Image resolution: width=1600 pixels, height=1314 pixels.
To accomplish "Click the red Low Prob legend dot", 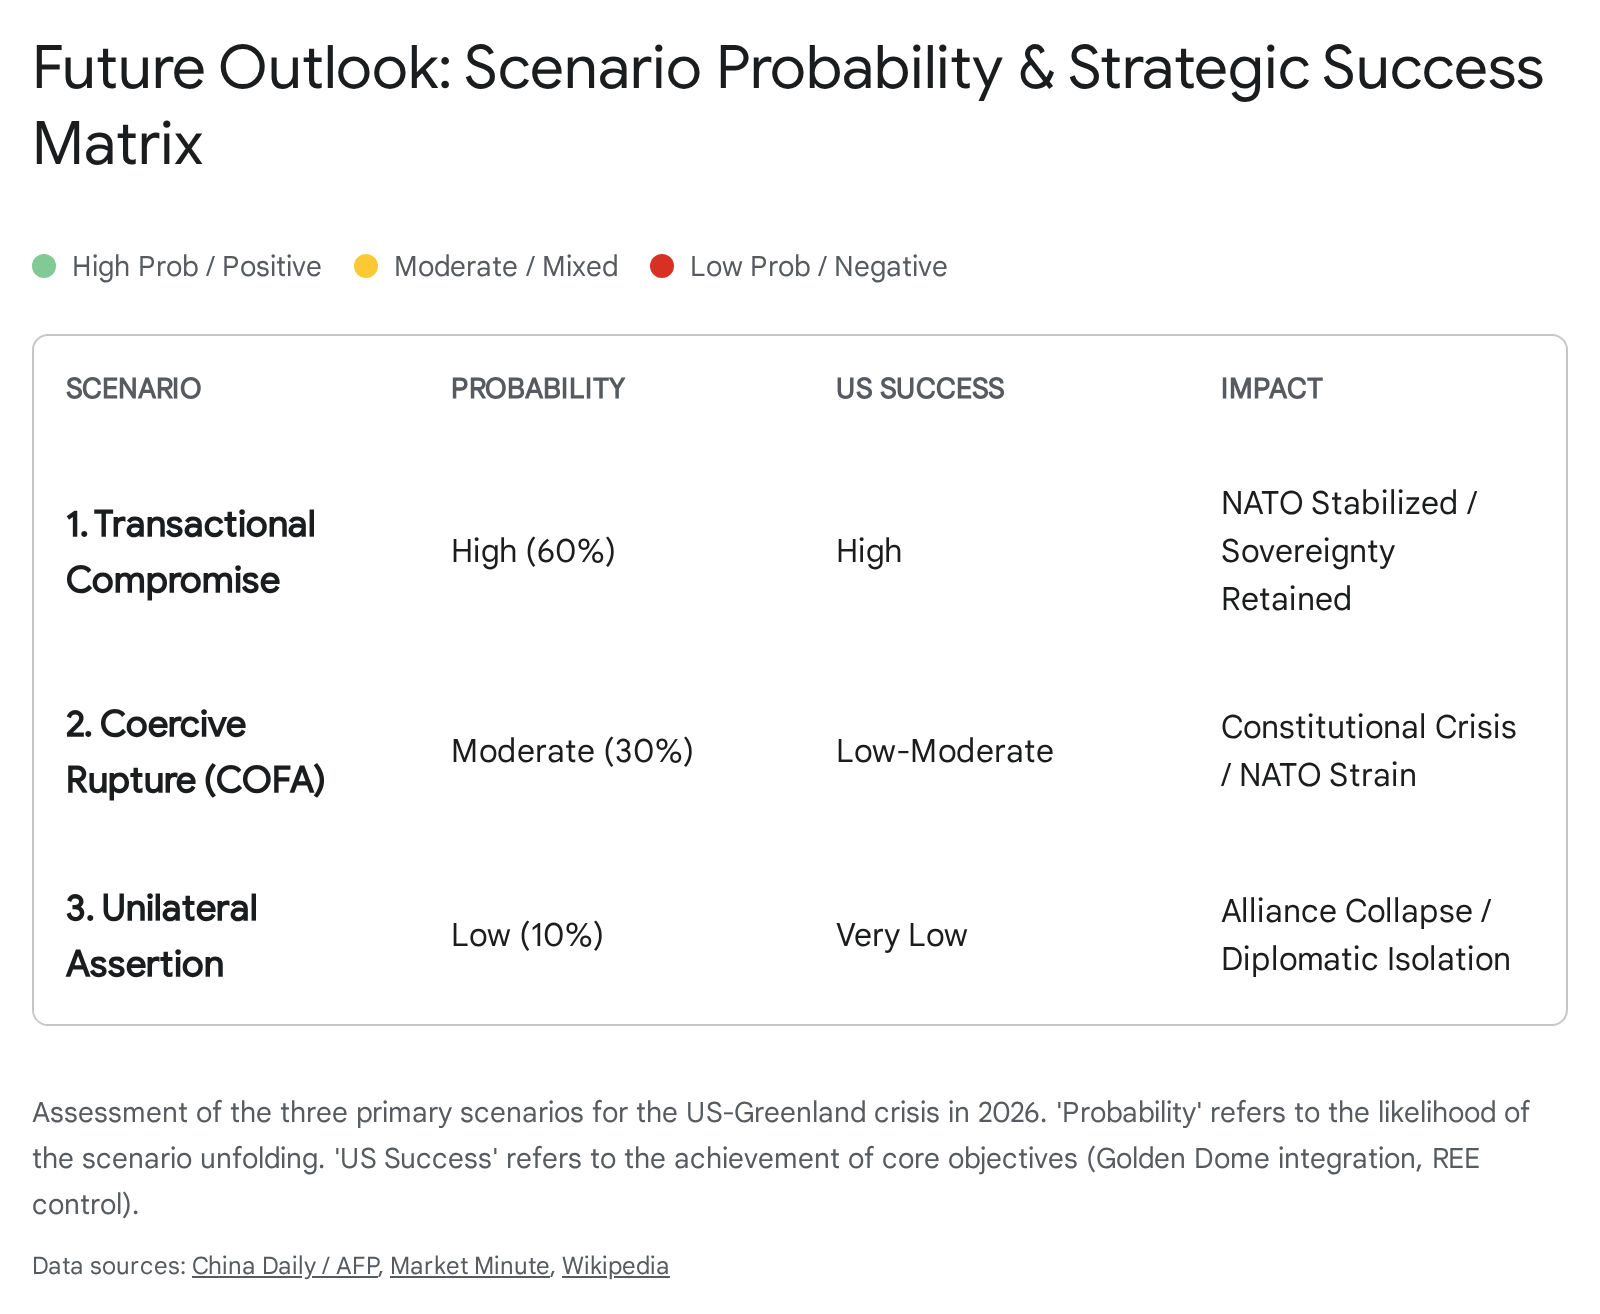I will (662, 266).
